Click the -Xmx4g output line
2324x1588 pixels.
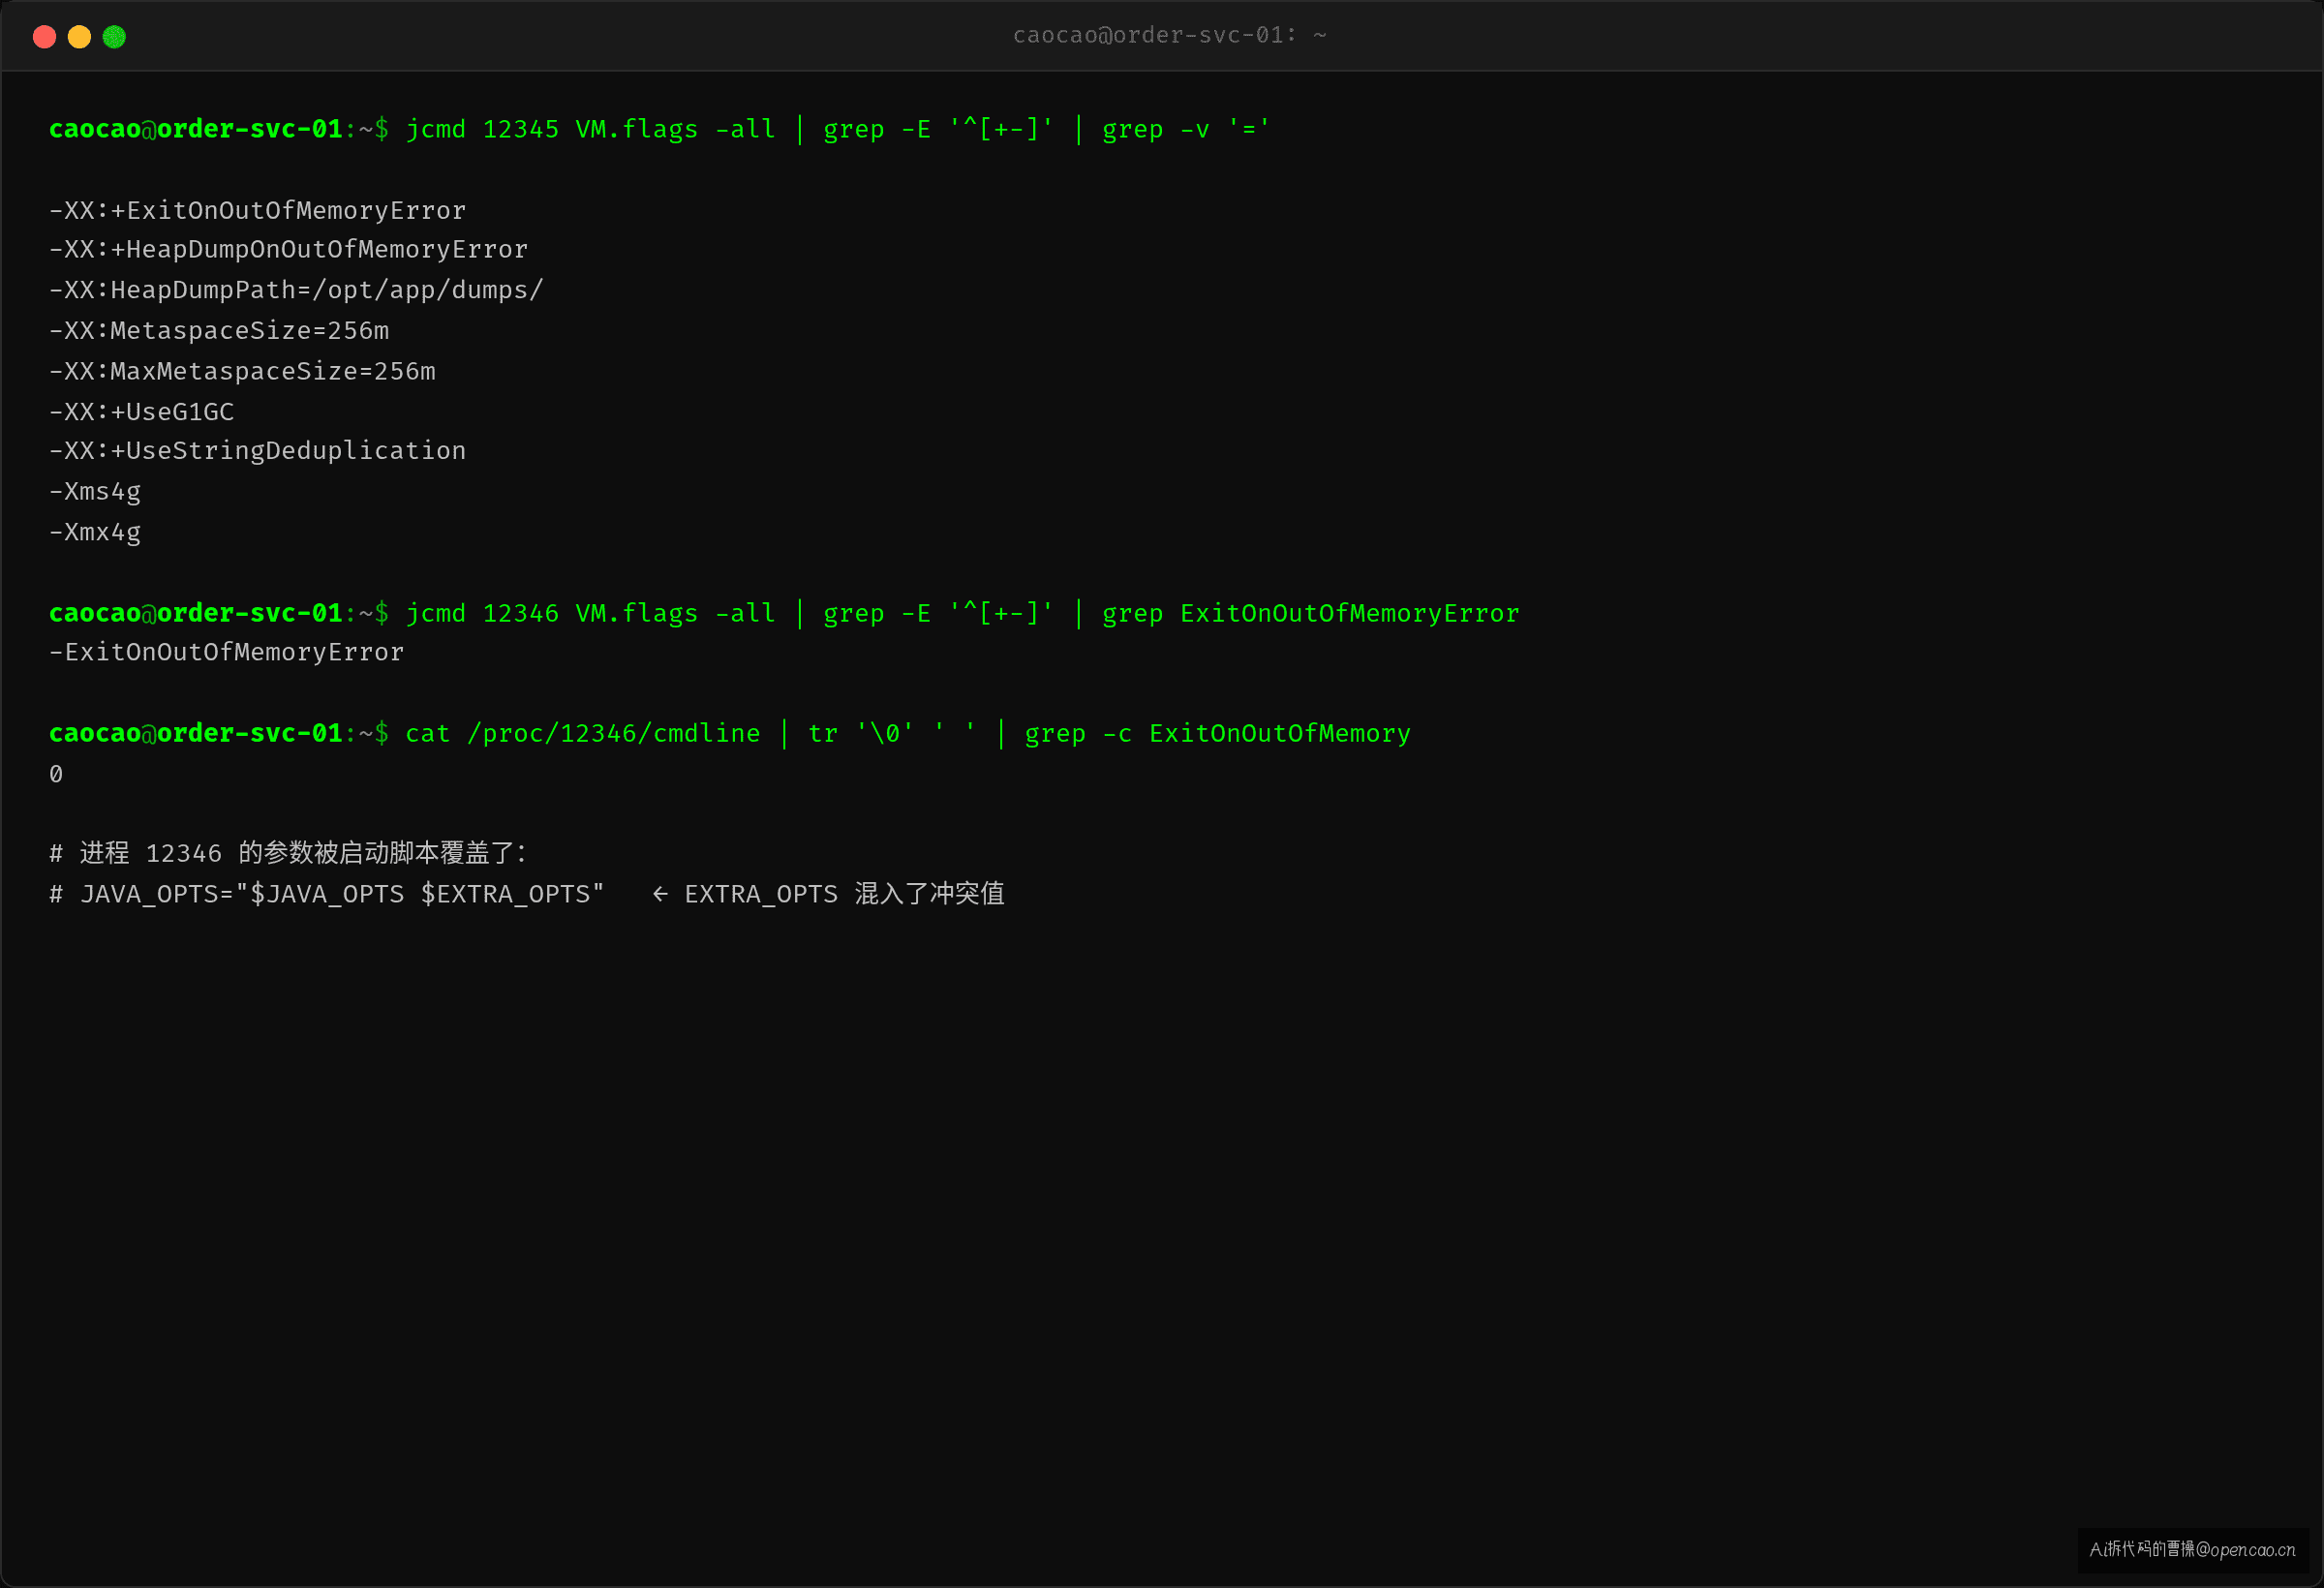95,532
